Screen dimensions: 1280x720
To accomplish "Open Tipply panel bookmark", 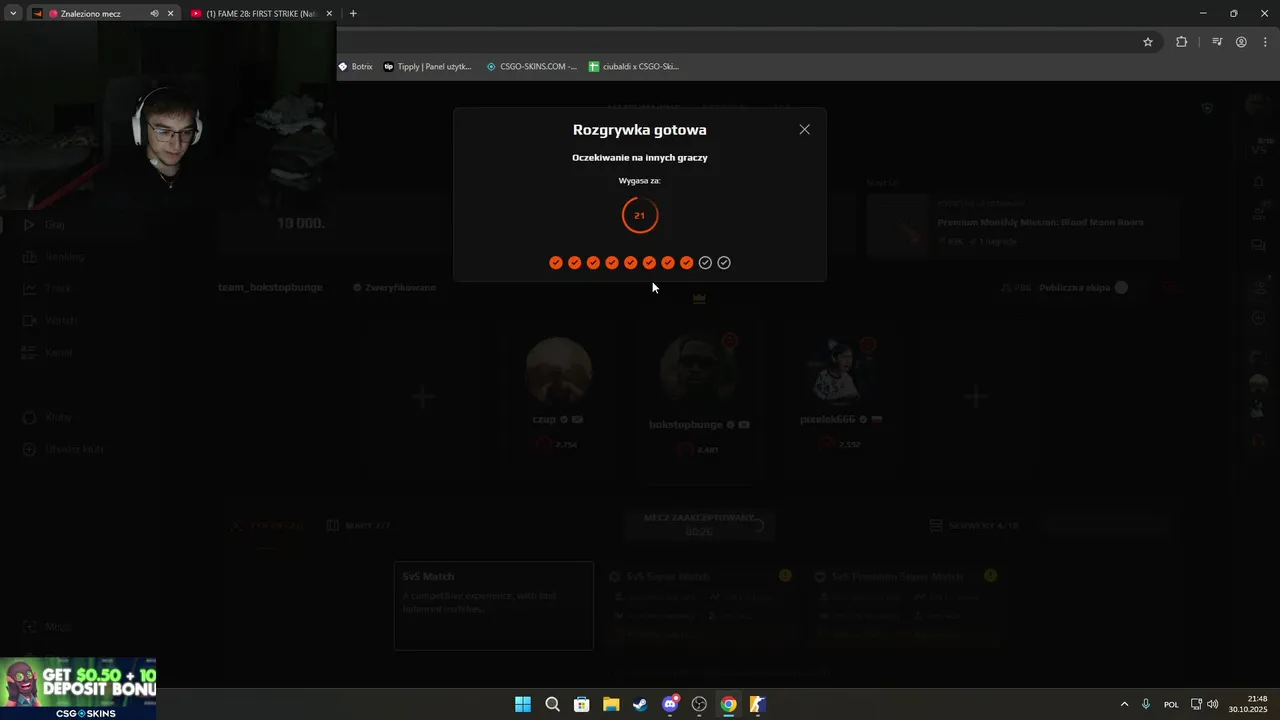I will pos(427,67).
